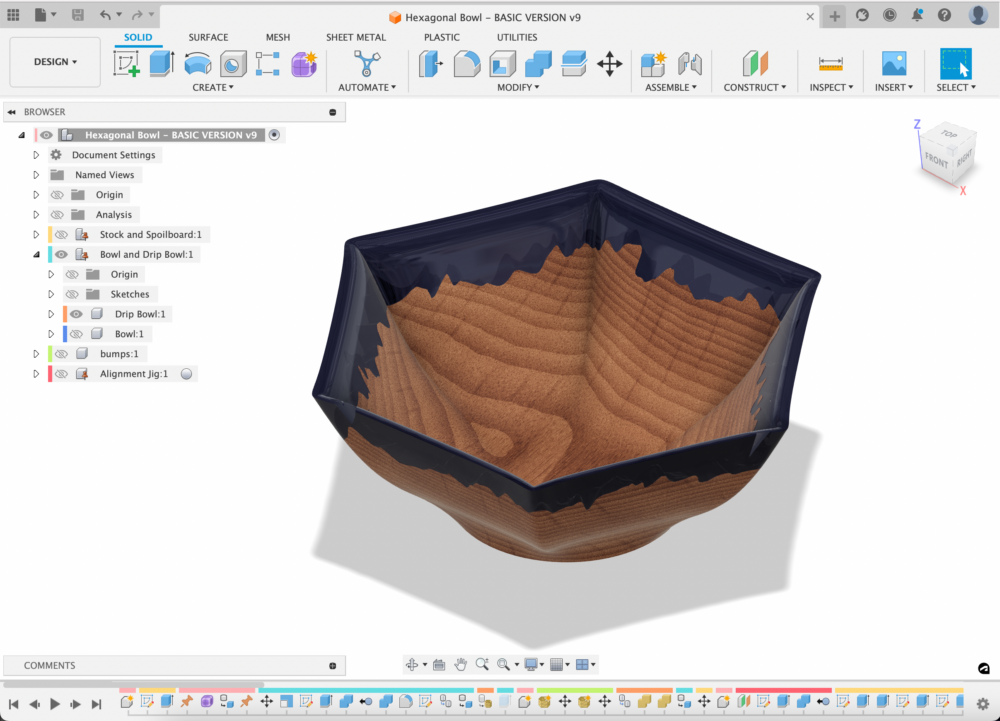Show the bumps:1 component
Viewport: 1000px width, 721px height.
pos(61,354)
